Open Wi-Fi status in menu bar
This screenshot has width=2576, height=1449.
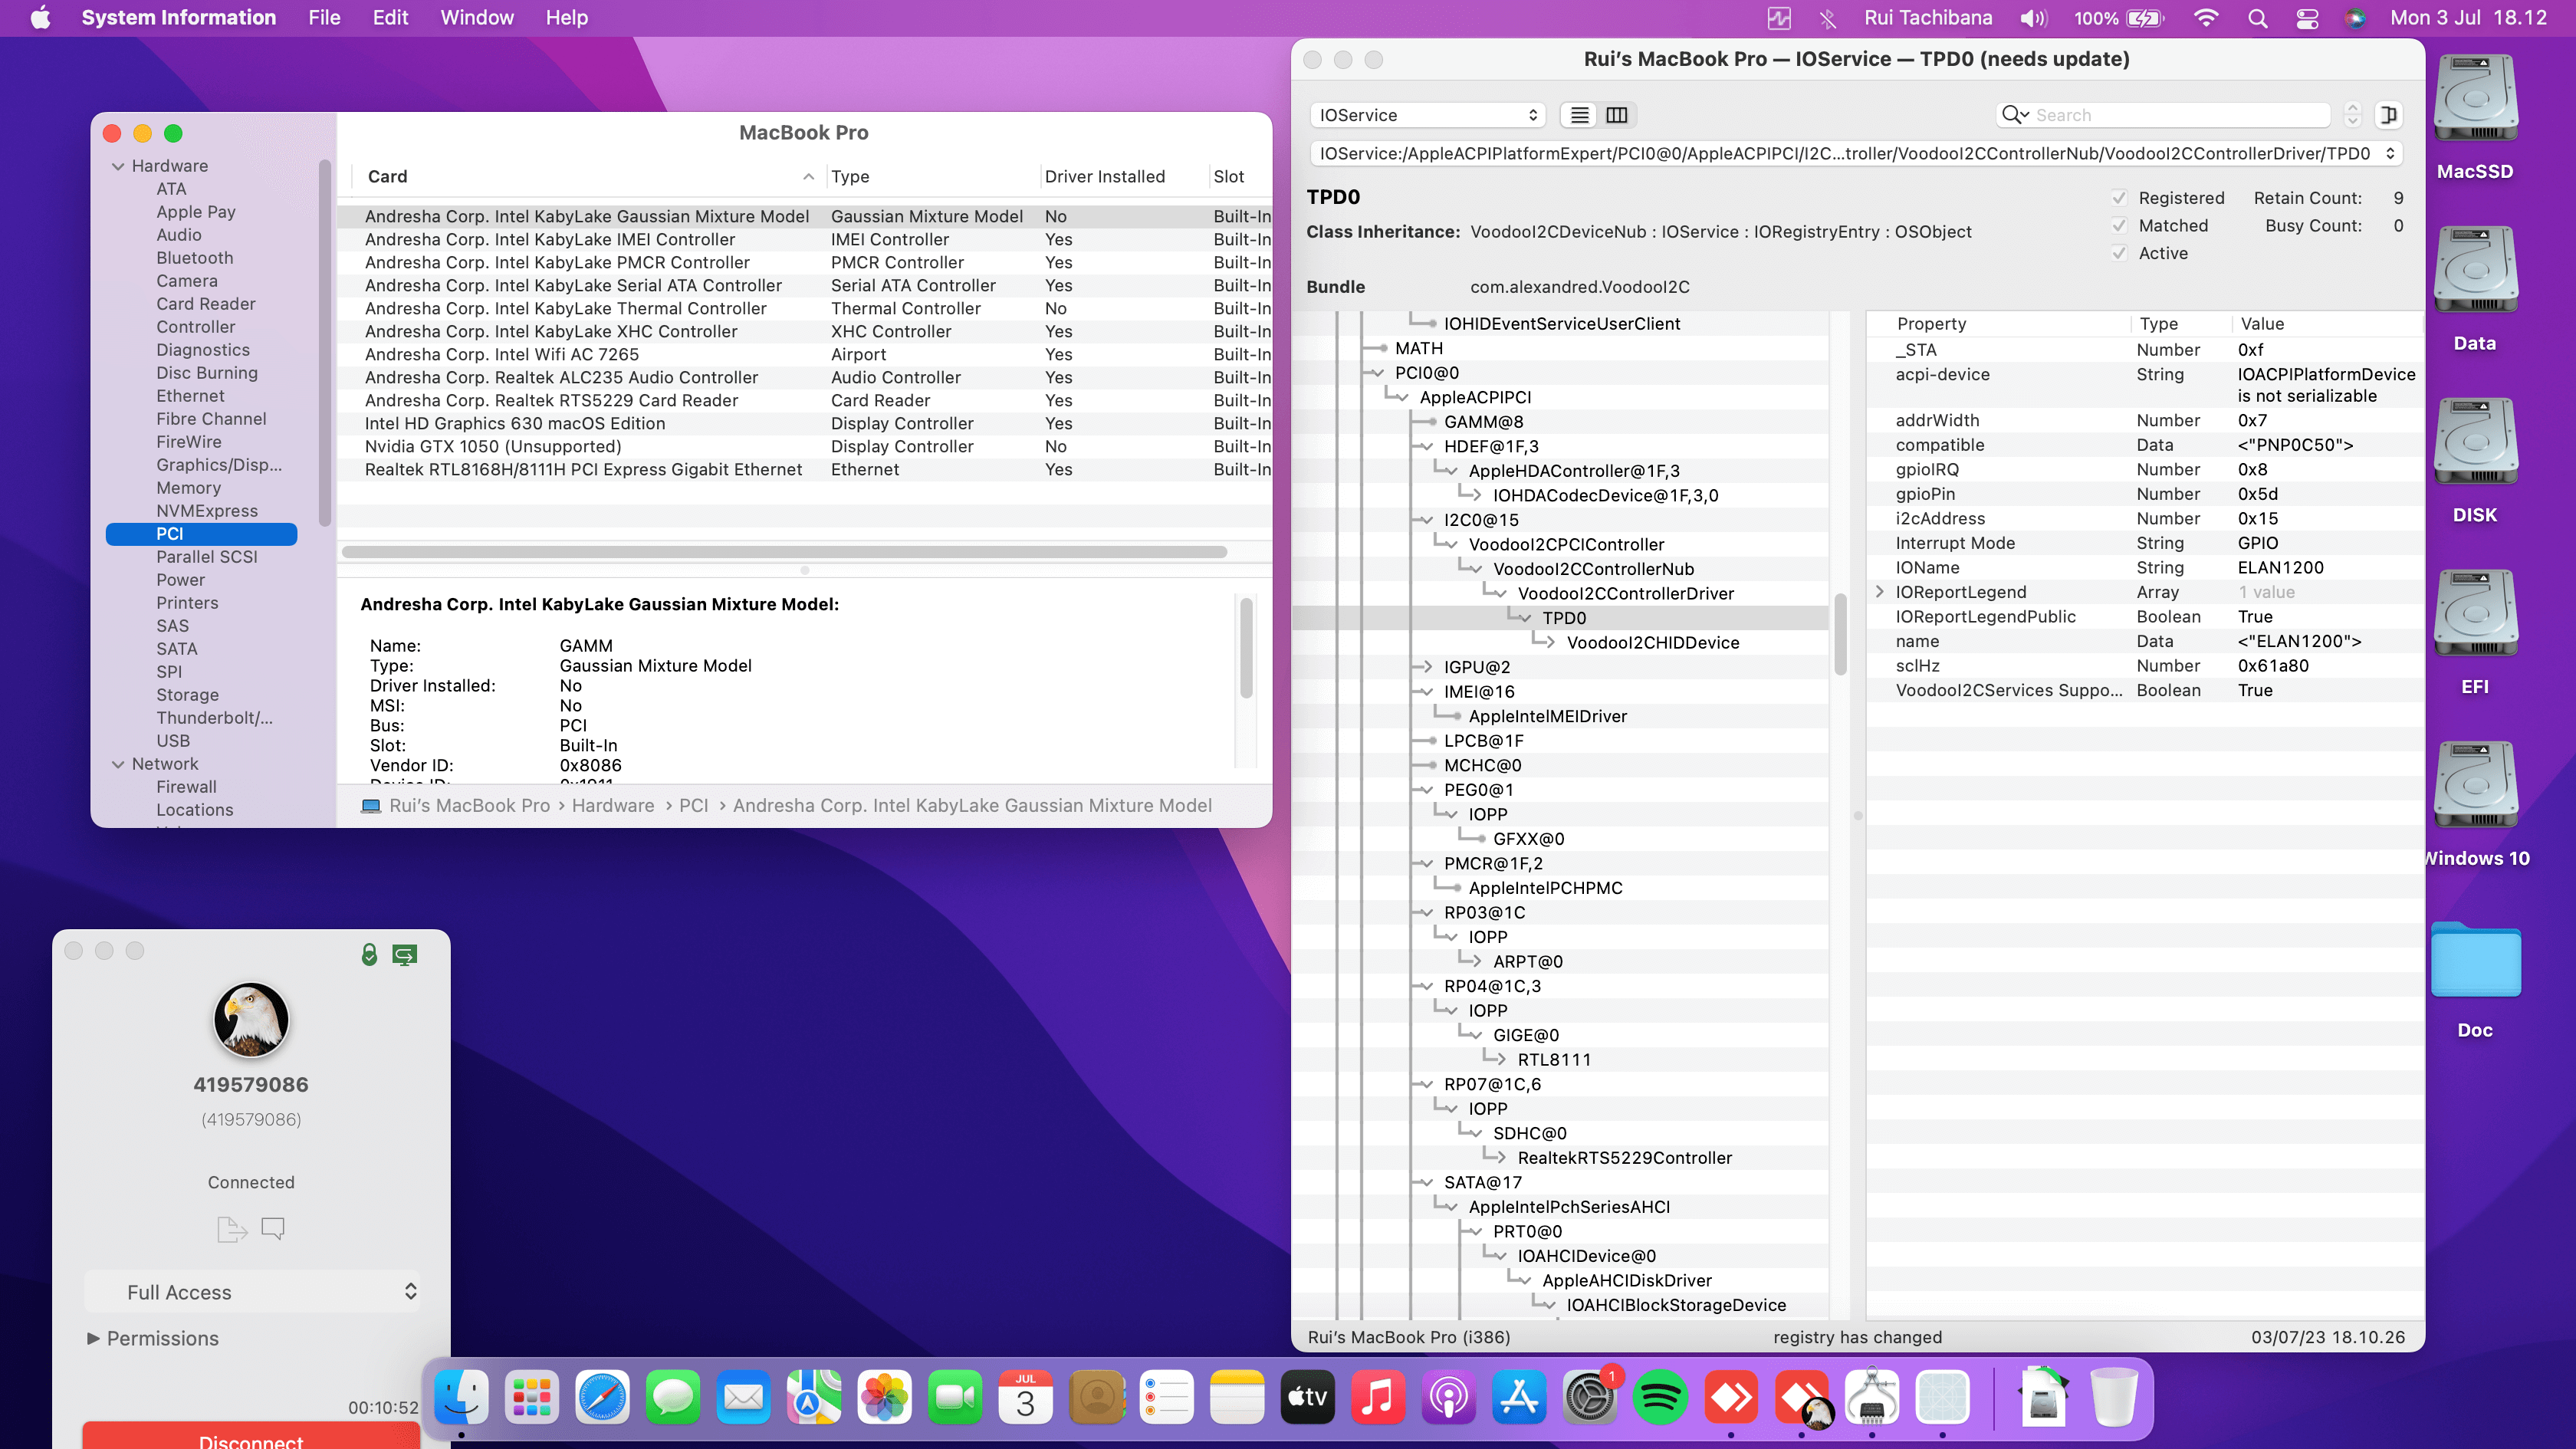[2205, 18]
